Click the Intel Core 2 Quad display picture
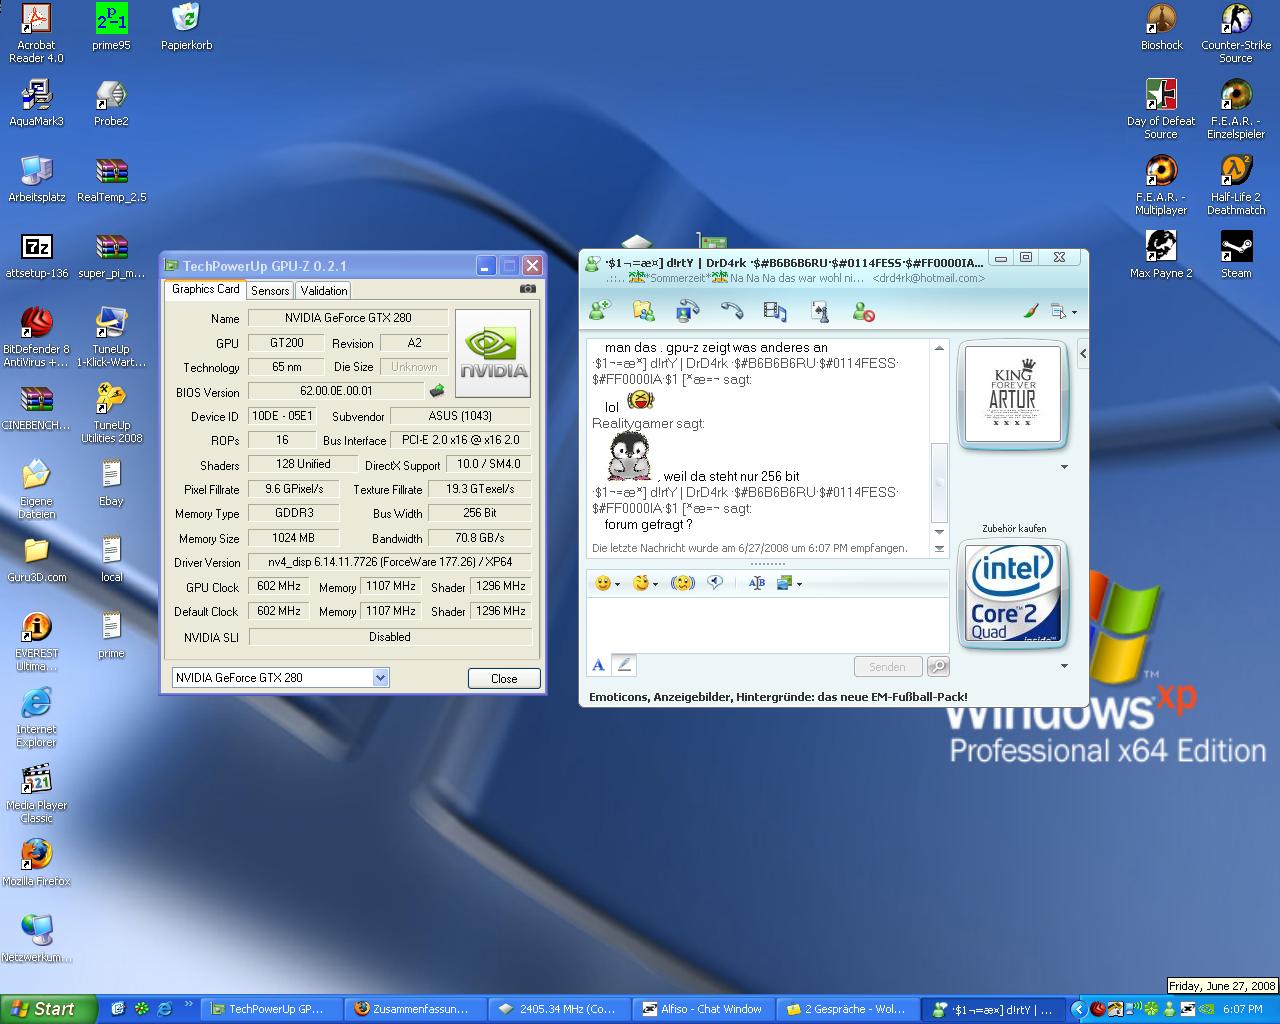 click(1013, 593)
